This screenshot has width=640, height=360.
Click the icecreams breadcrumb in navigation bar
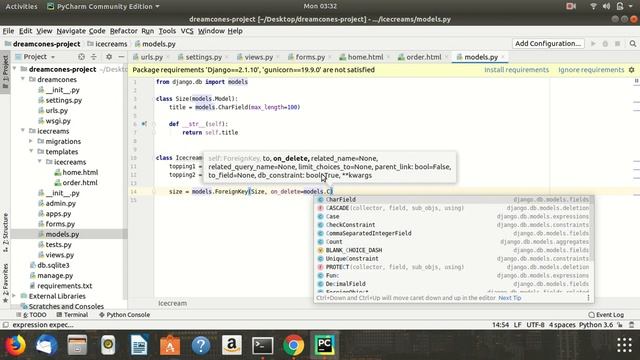107,44
